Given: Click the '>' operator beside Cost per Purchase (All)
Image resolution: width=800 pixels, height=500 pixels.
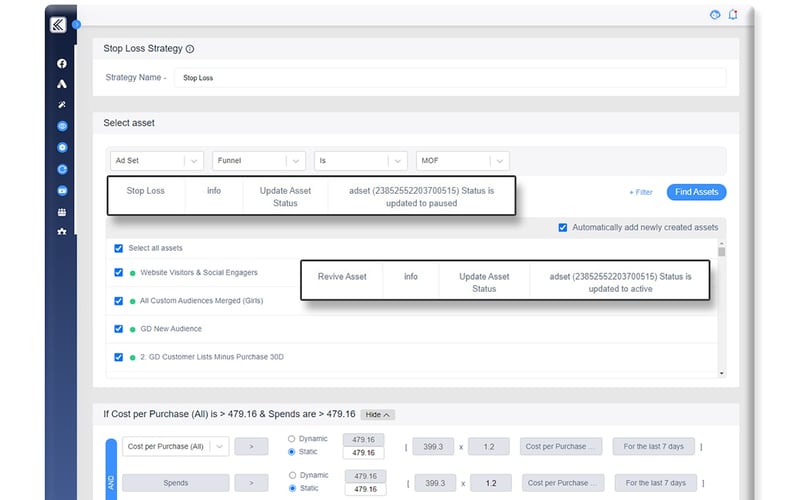Looking at the screenshot, I should [251, 446].
